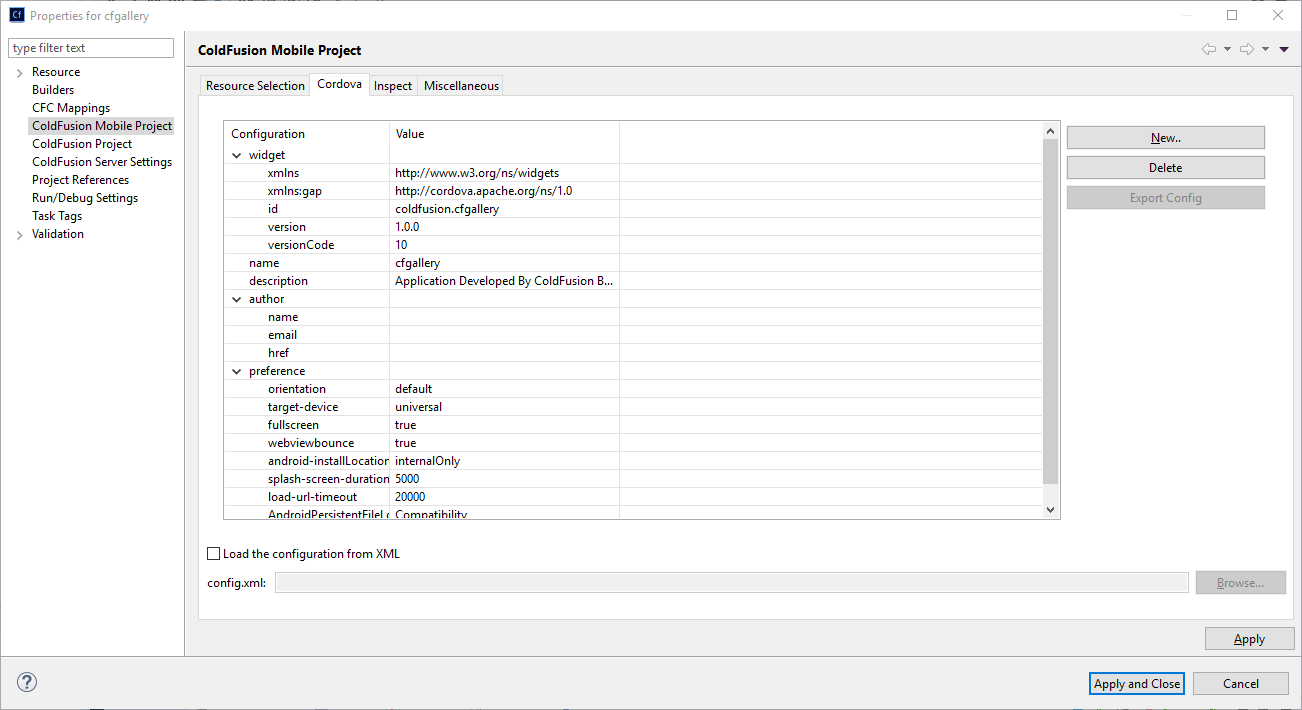Open the Inspect tab
Image resolution: width=1302 pixels, height=710 pixels.
[393, 86]
